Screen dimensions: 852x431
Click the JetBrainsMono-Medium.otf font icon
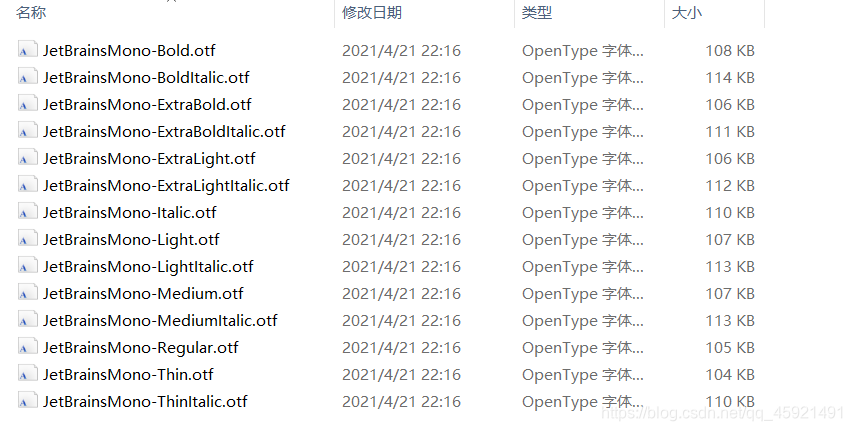click(28, 293)
